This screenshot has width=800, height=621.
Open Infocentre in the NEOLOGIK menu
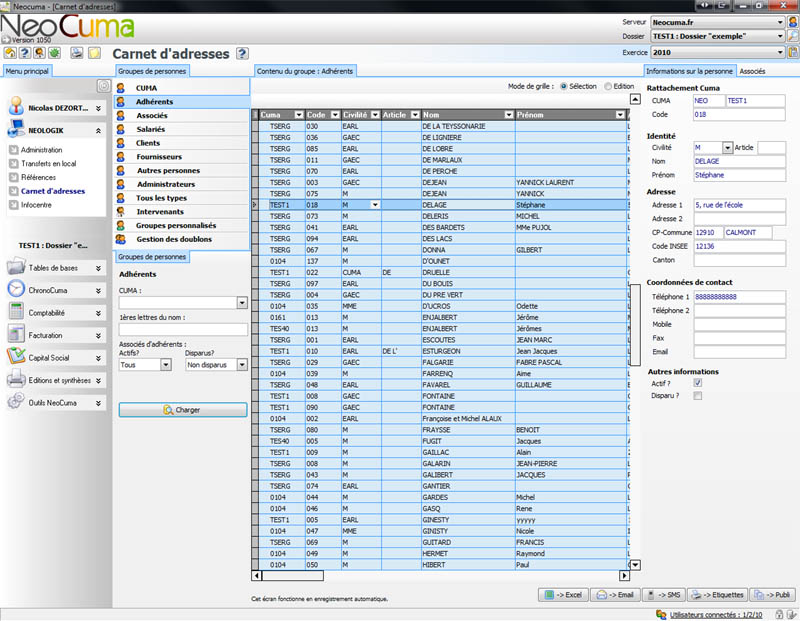coord(36,205)
